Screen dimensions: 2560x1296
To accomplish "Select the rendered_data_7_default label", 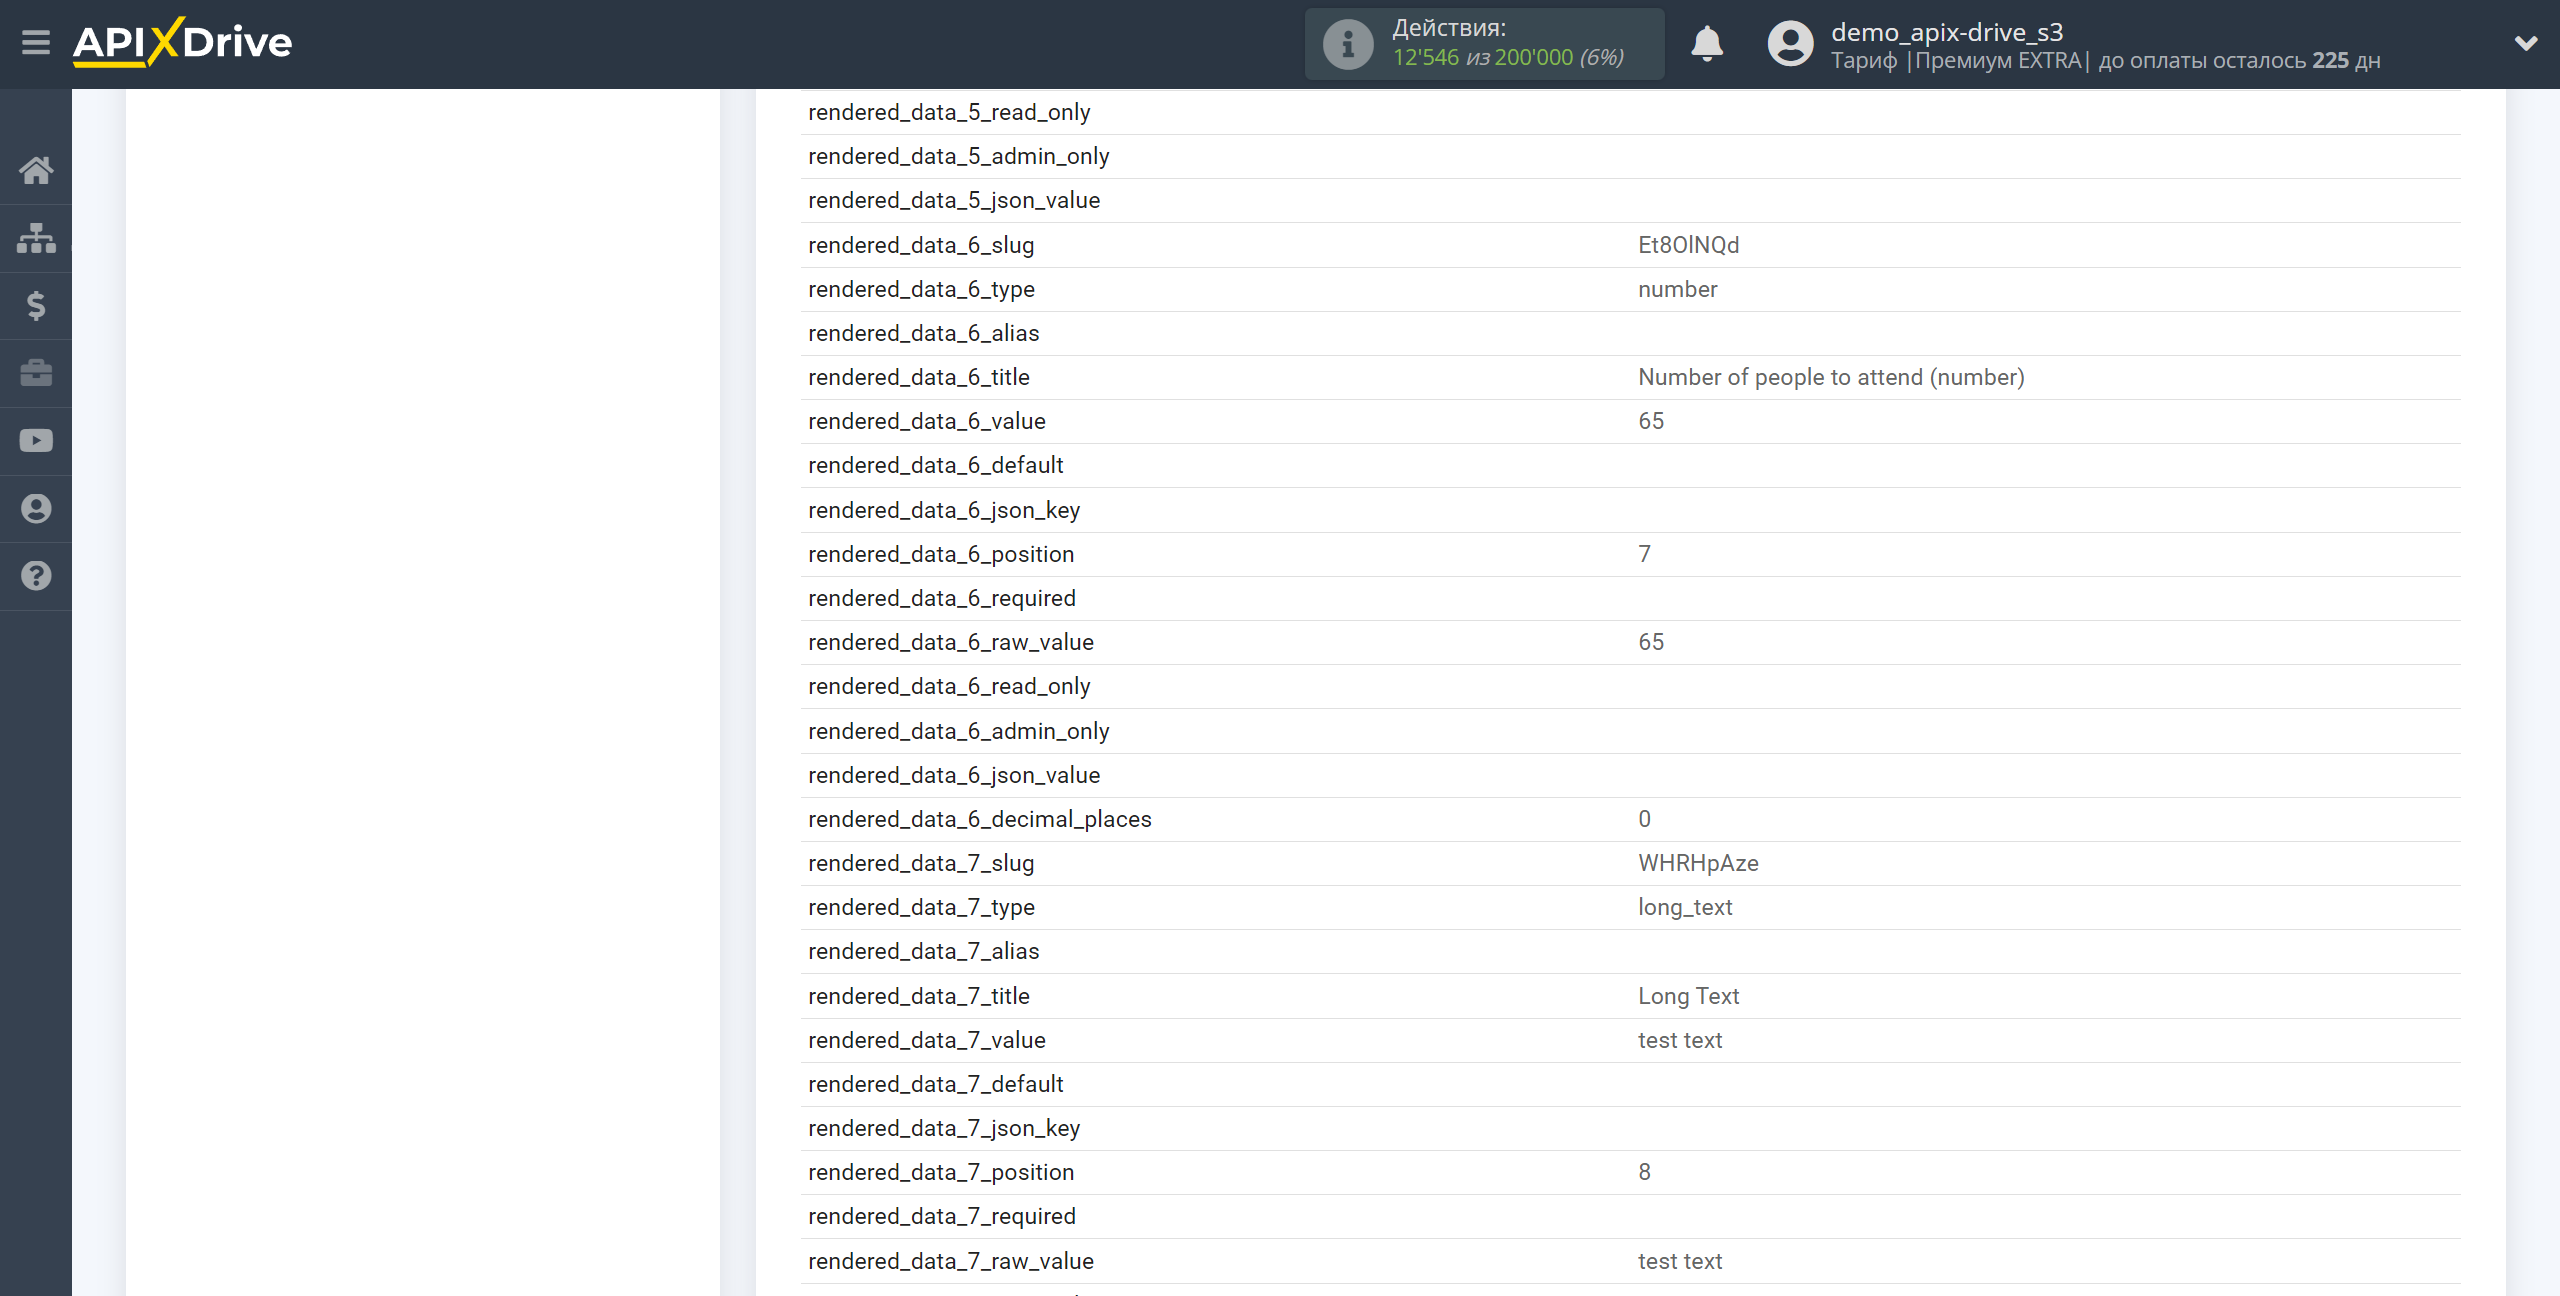I will 935,1084.
